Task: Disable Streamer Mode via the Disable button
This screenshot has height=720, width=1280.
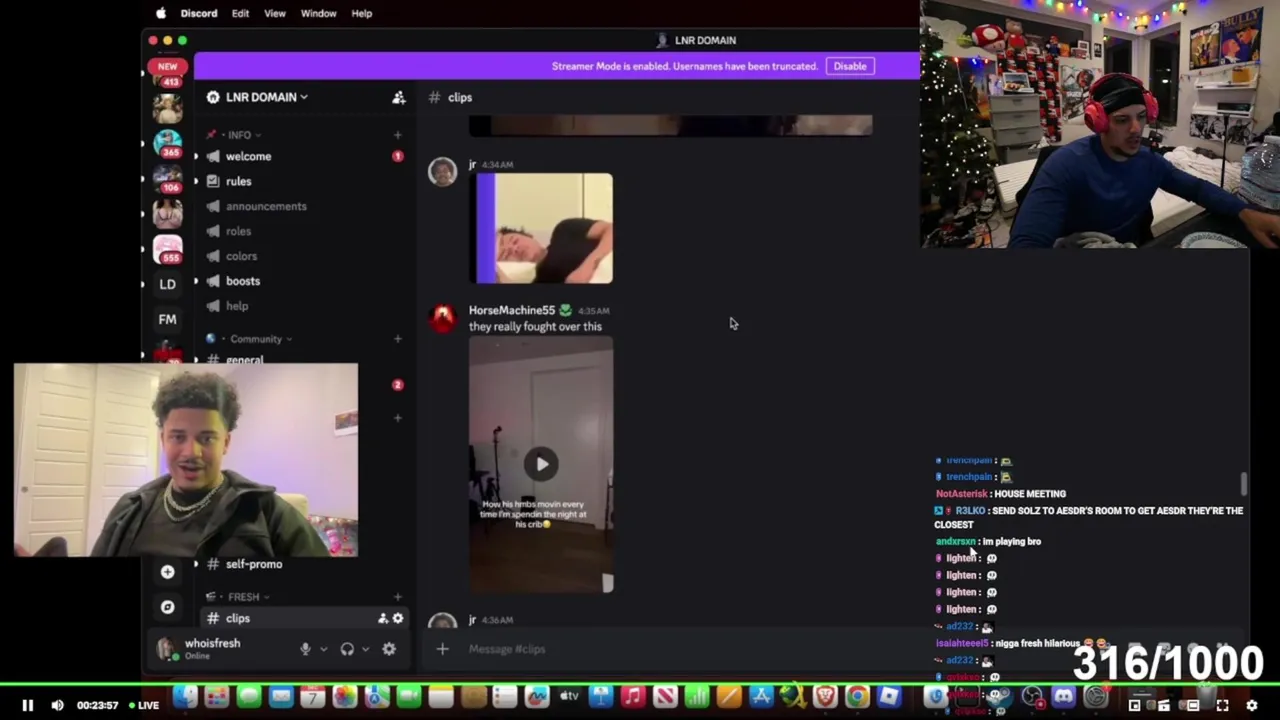Action: point(850,66)
